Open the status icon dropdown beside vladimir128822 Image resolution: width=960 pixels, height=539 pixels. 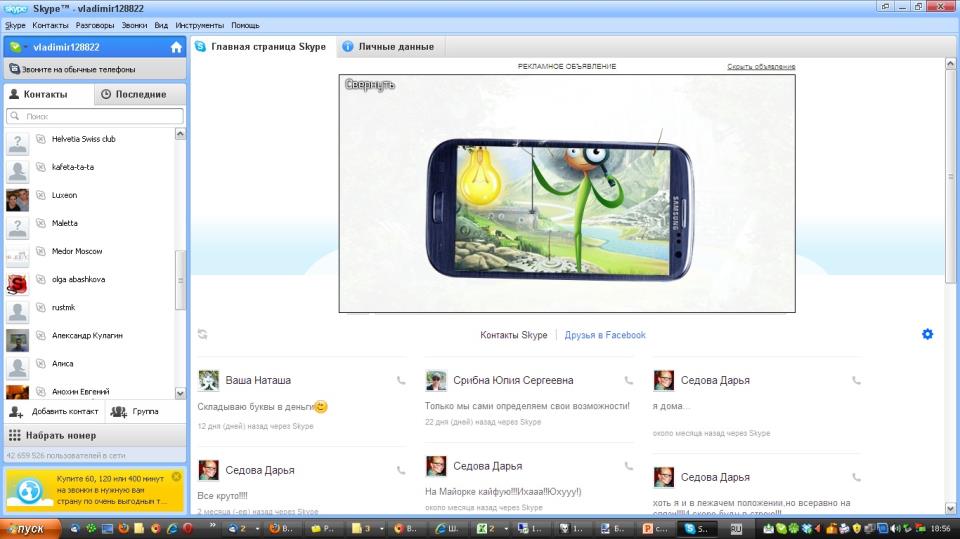[x=17, y=47]
